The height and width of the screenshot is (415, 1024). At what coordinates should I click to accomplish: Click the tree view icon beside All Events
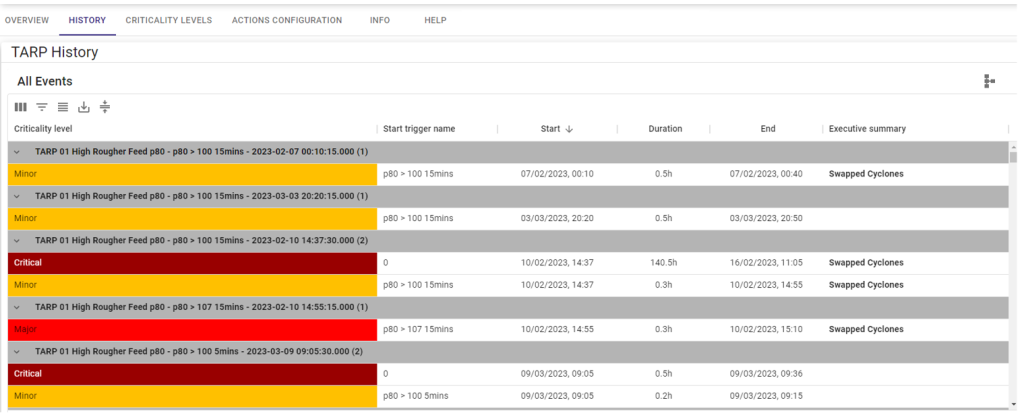click(x=989, y=81)
